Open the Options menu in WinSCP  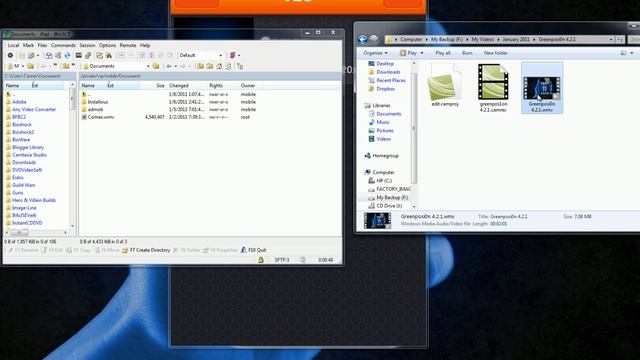tap(107, 45)
